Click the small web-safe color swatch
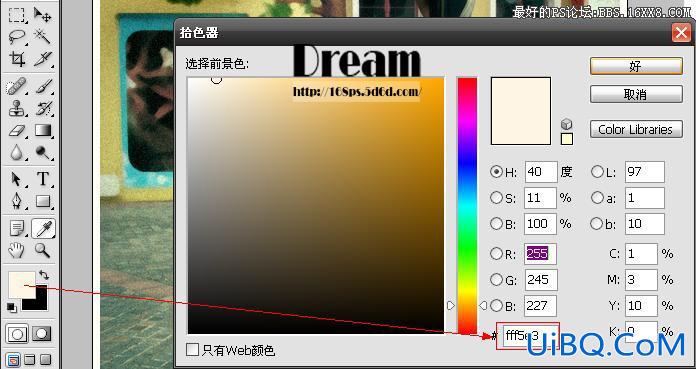Viewport: 696px width, 369px height. tap(567, 139)
